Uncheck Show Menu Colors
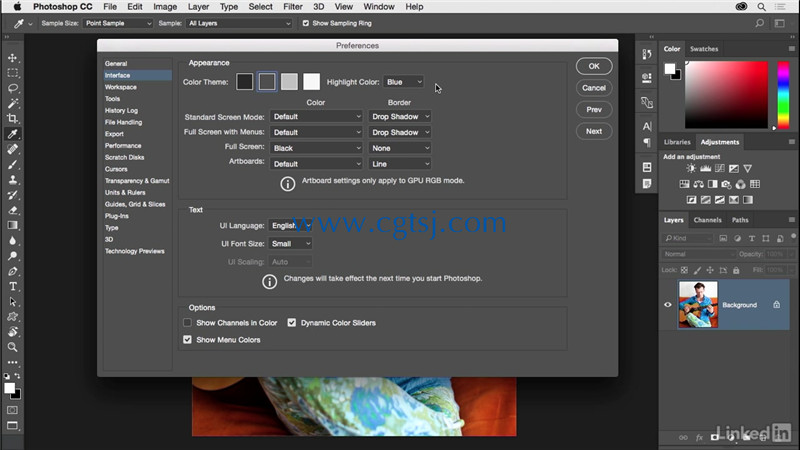800x450 pixels. coord(187,340)
